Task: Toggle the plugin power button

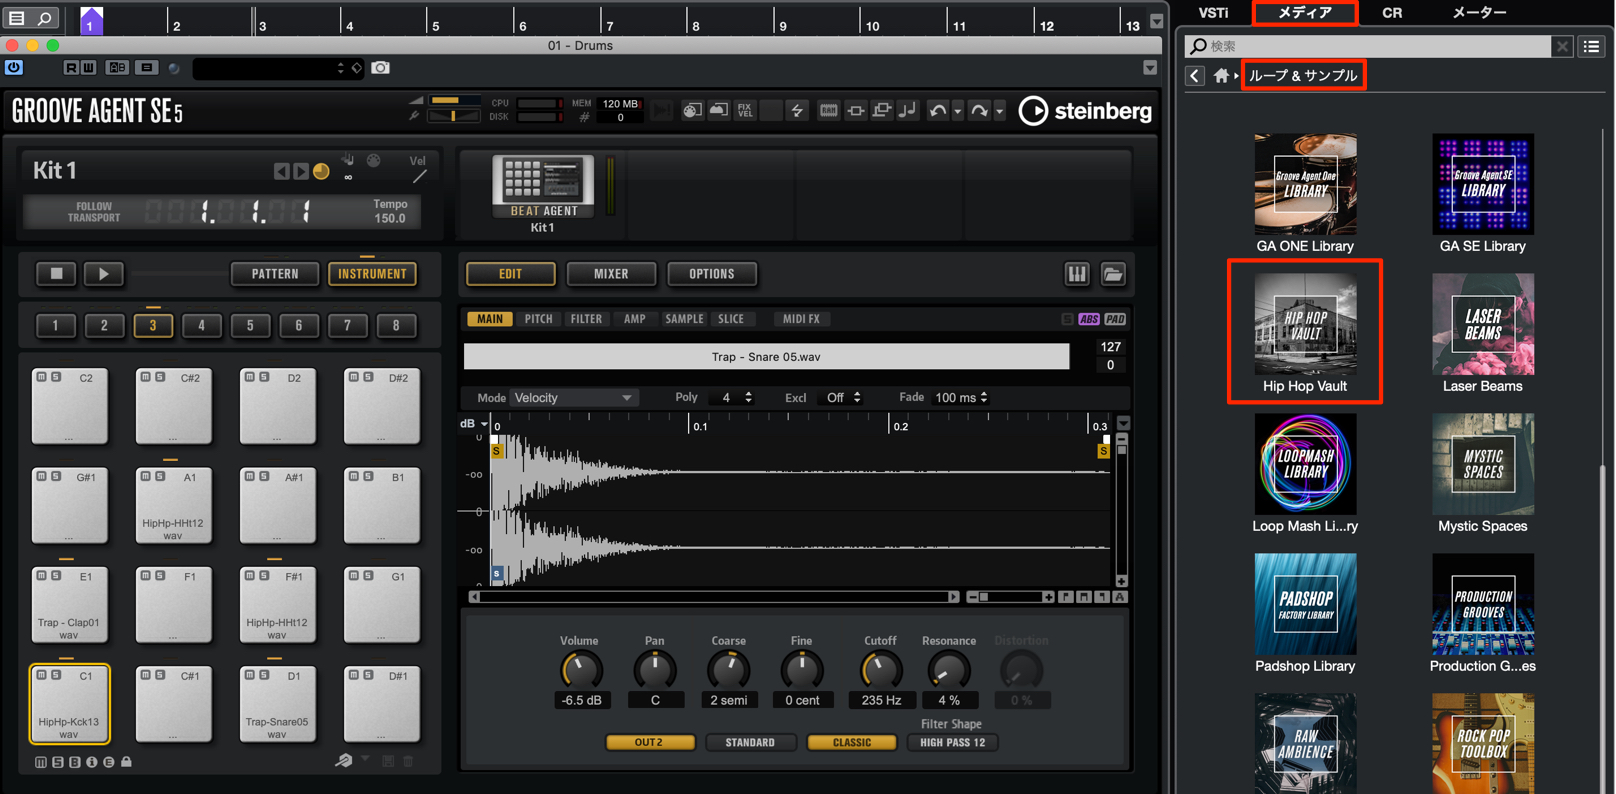Action: pyautogui.click(x=14, y=68)
